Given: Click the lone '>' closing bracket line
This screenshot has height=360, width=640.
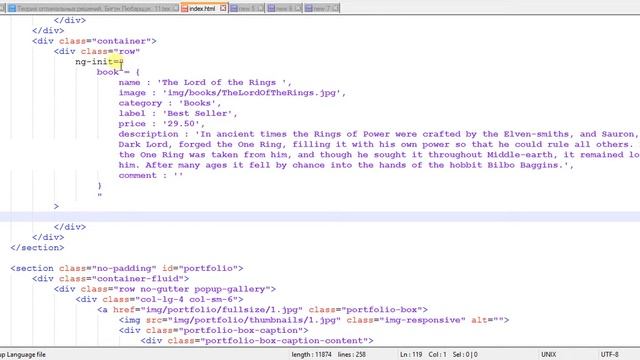Looking at the screenshot, I should point(56,206).
